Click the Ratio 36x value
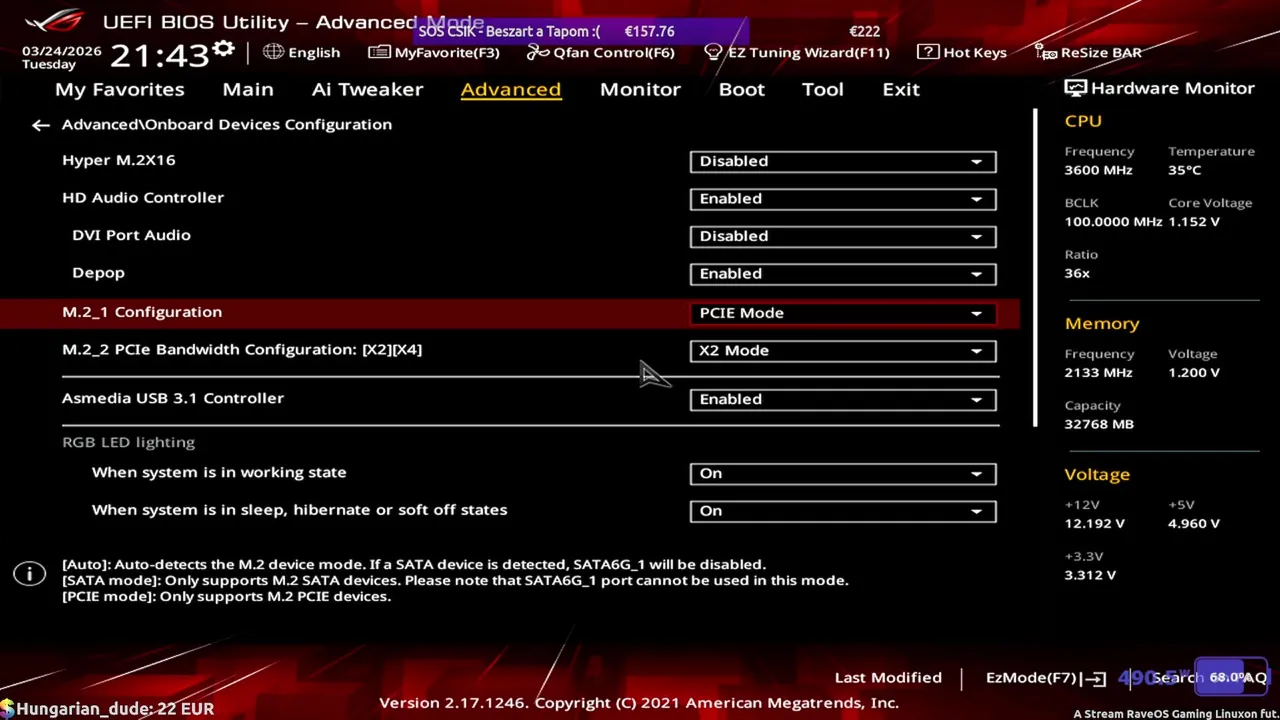This screenshot has width=1280, height=720. pyautogui.click(x=1077, y=273)
